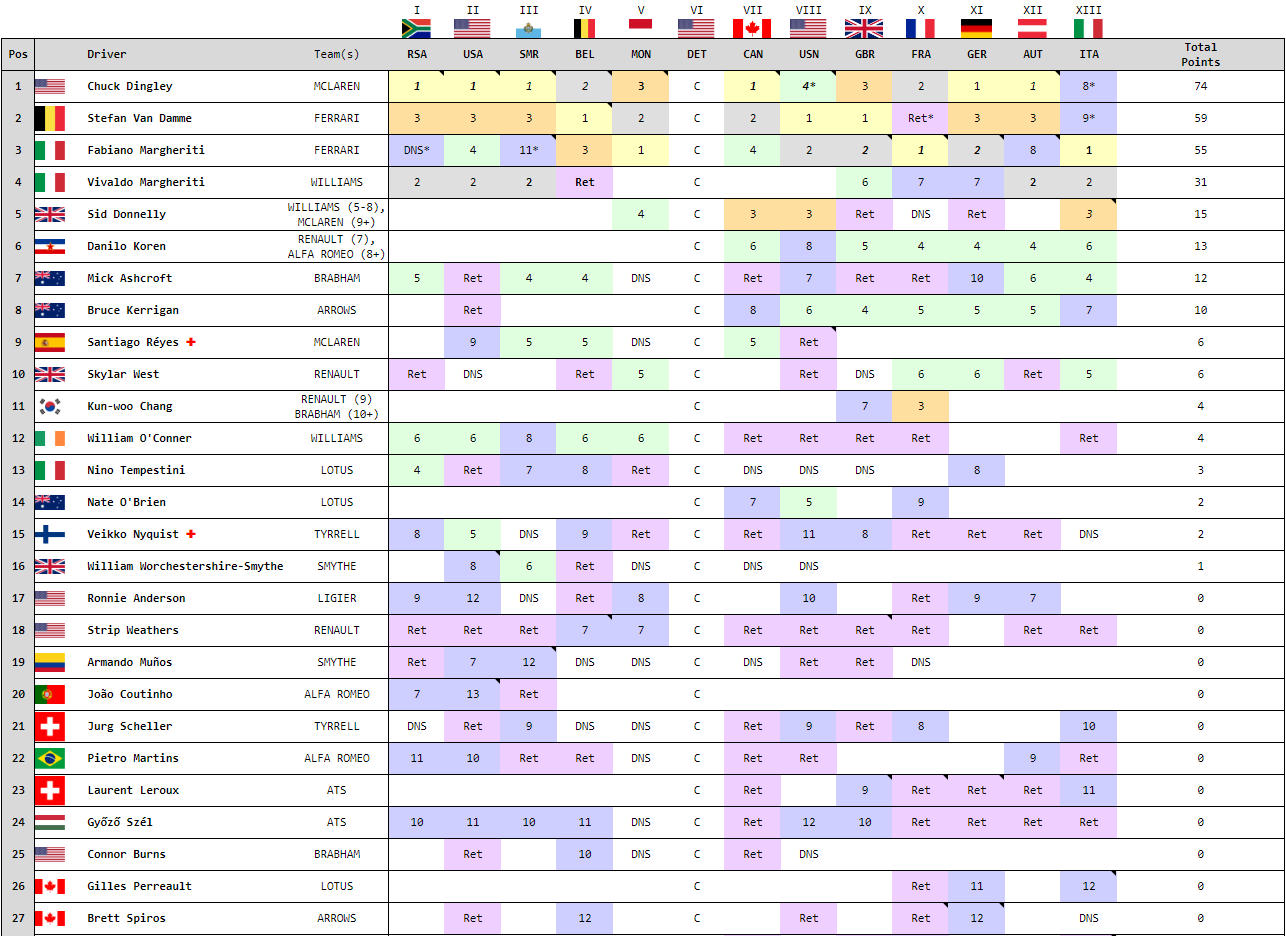Click the "9*" cell in Stefan Van Damme's row
Screen dimensions: 1286x936
[x=1089, y=118]
